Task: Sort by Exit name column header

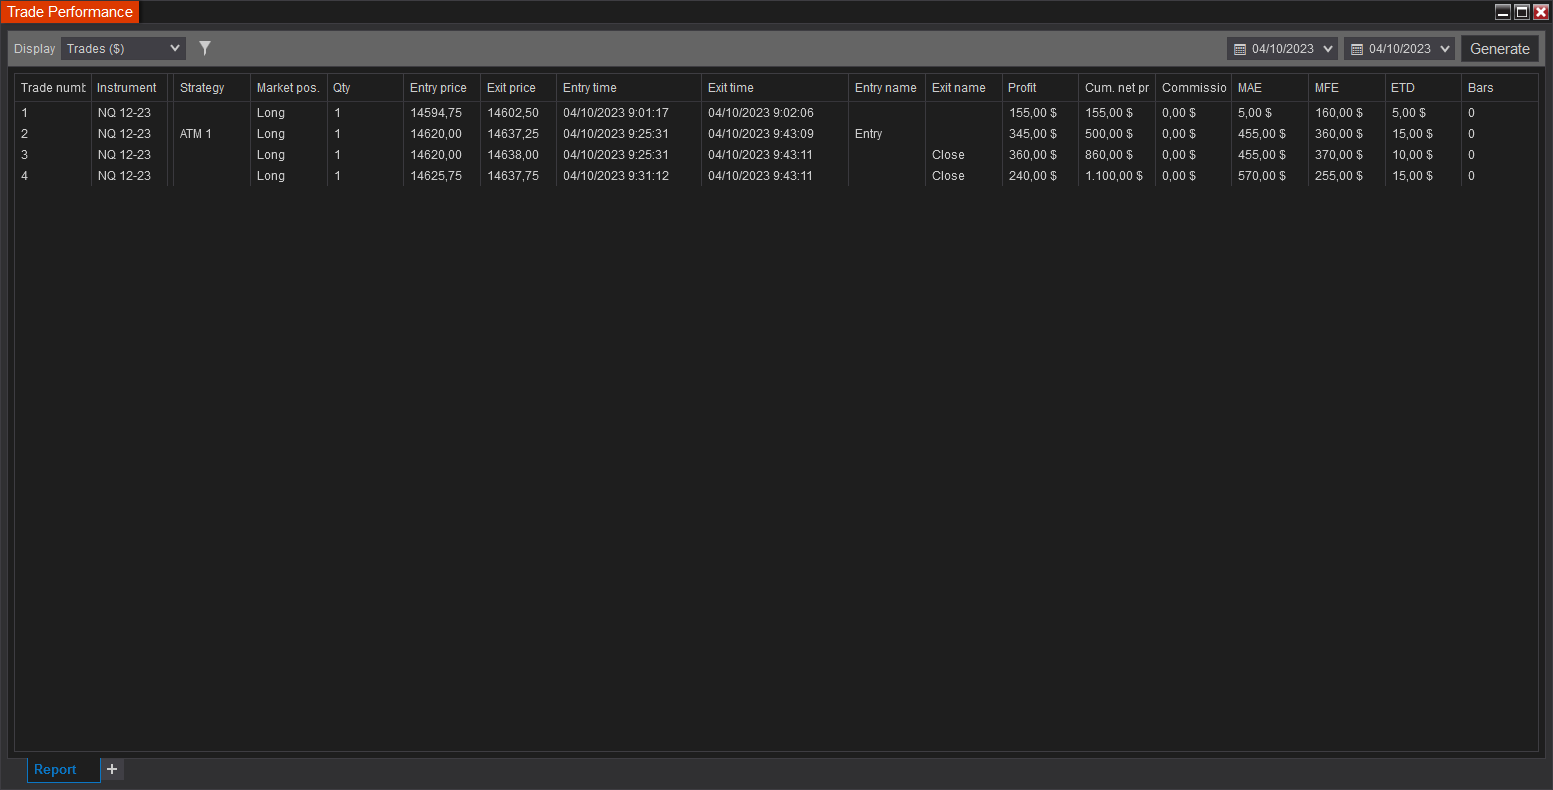Action: (x=963, y=88)
